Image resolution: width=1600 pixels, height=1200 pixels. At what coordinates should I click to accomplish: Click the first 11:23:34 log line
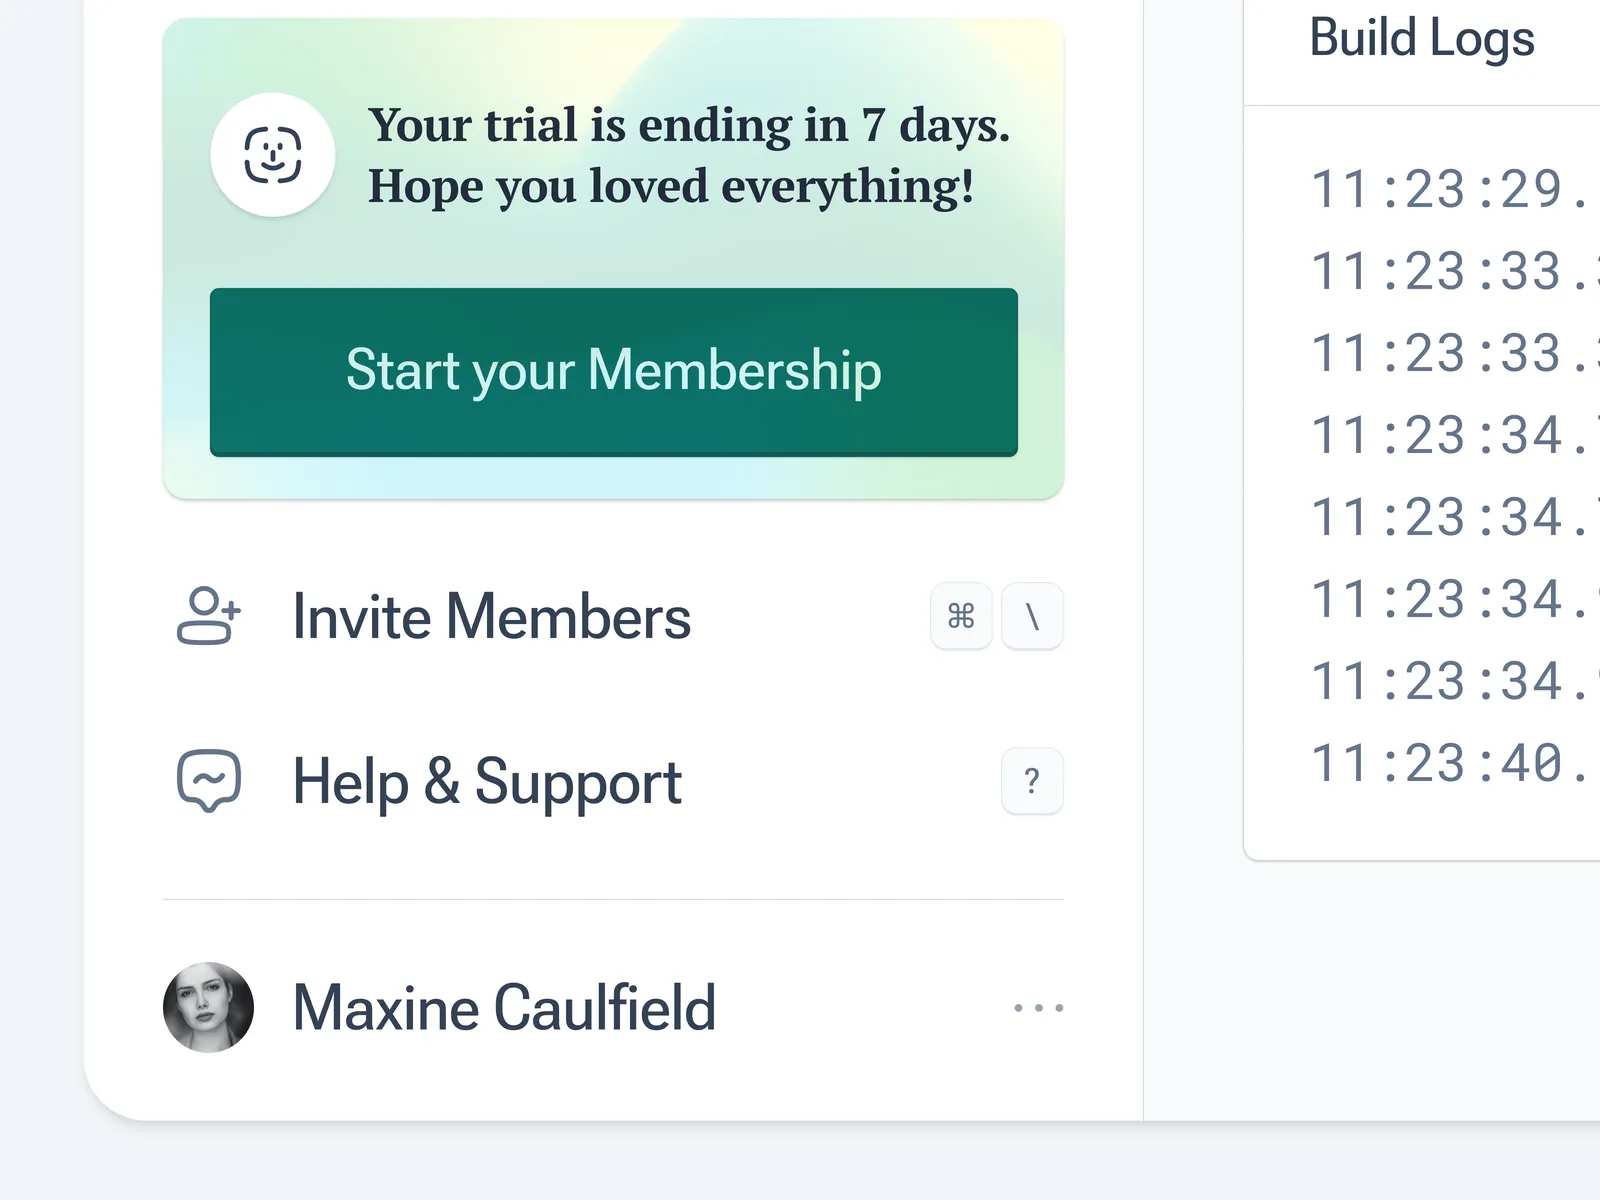coord(1449,436)
